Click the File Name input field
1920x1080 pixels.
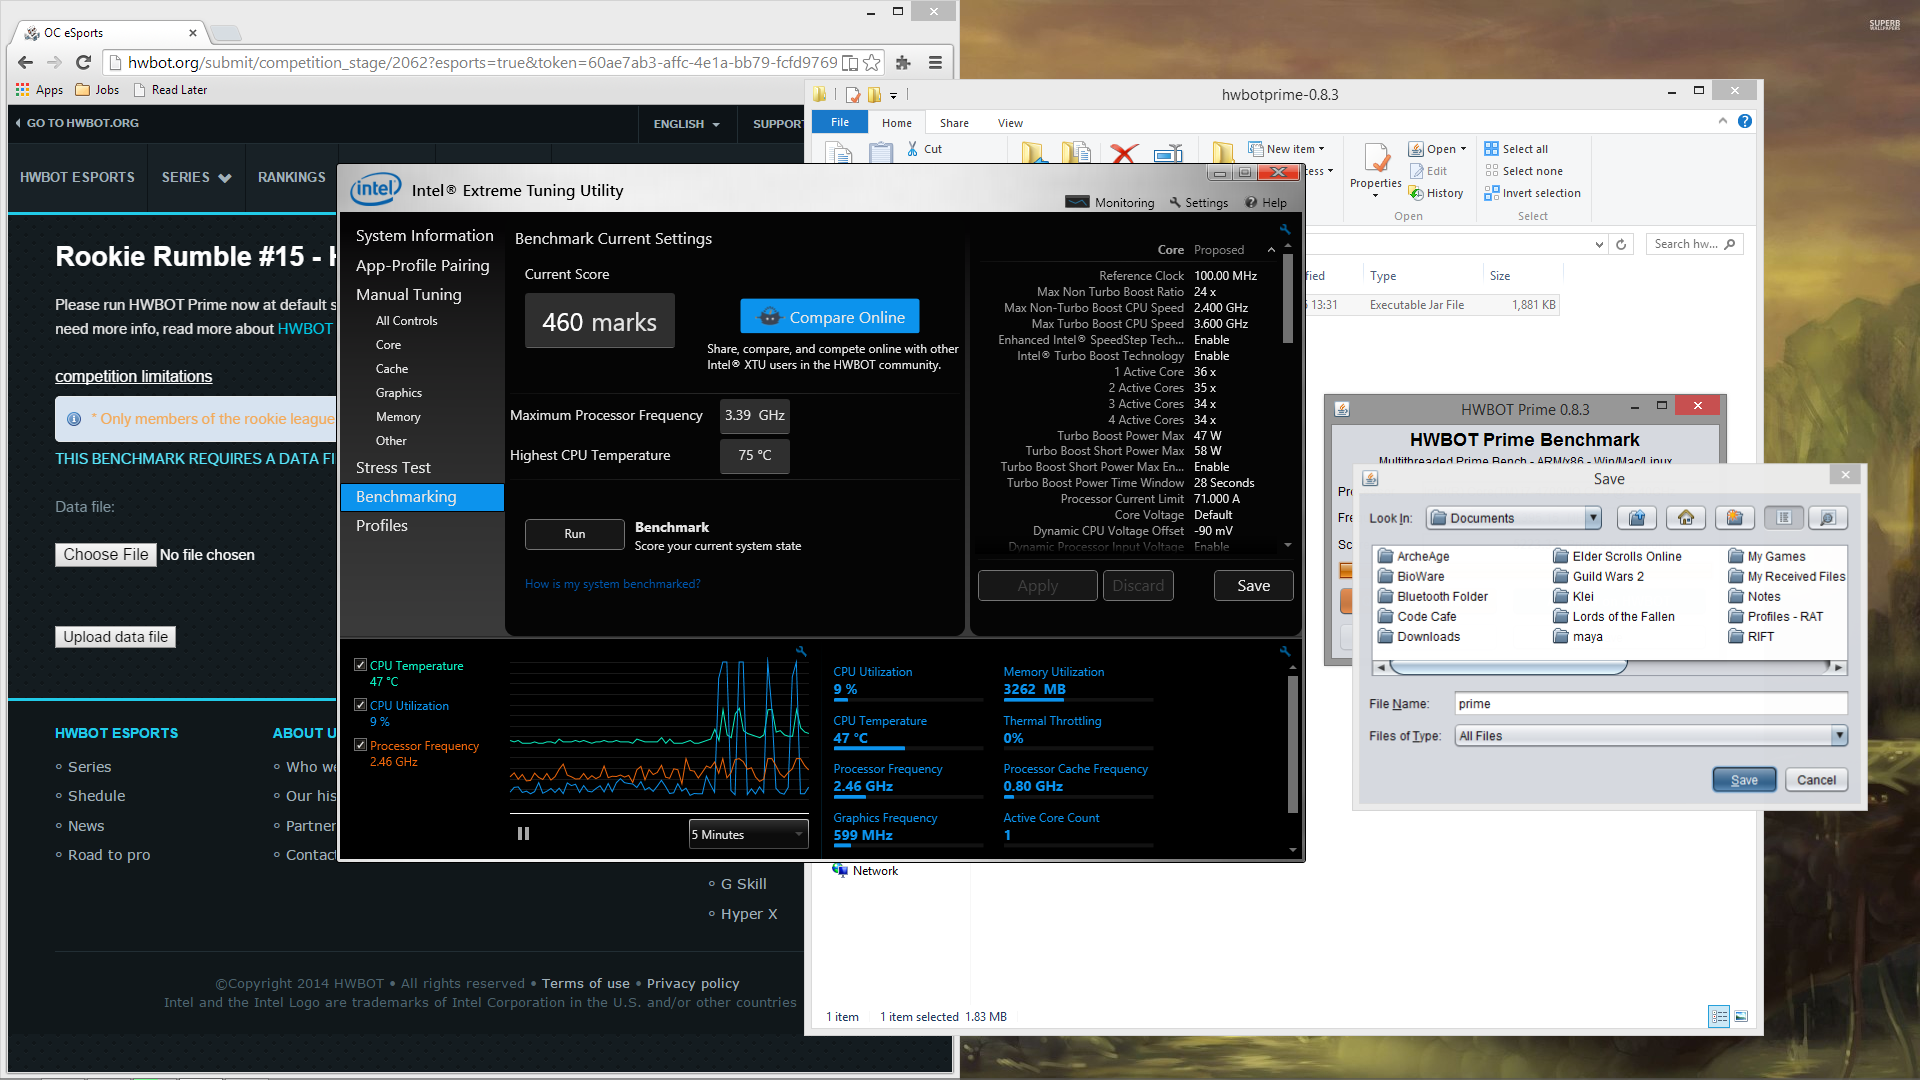click(x=1650, y=703)
